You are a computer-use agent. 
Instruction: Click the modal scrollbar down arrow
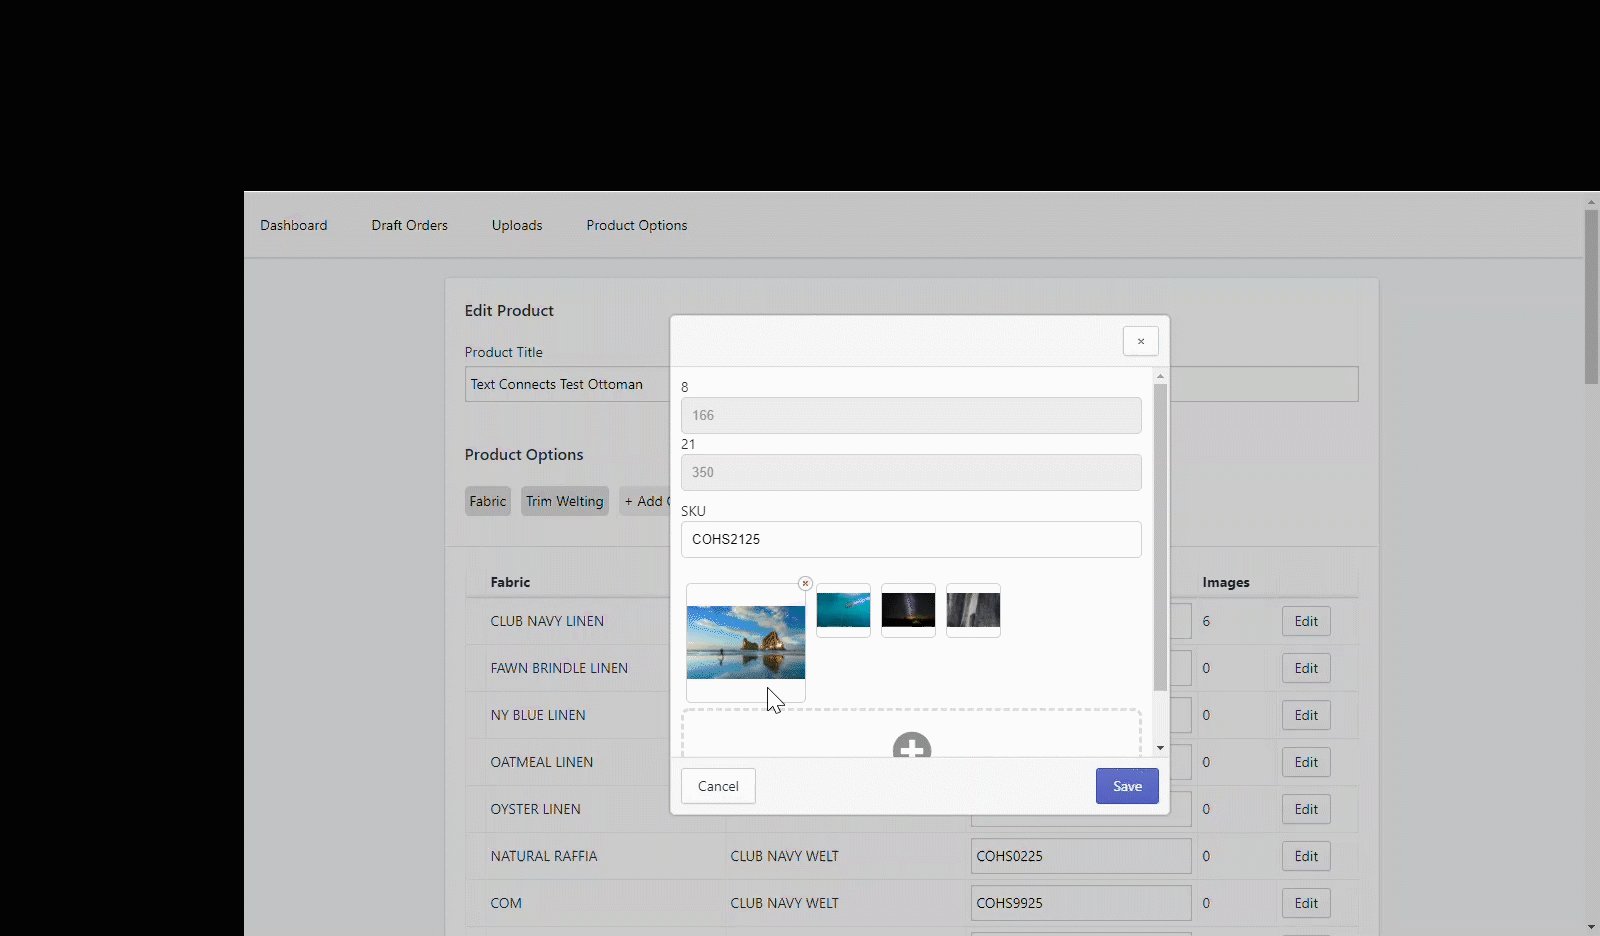1160,748
